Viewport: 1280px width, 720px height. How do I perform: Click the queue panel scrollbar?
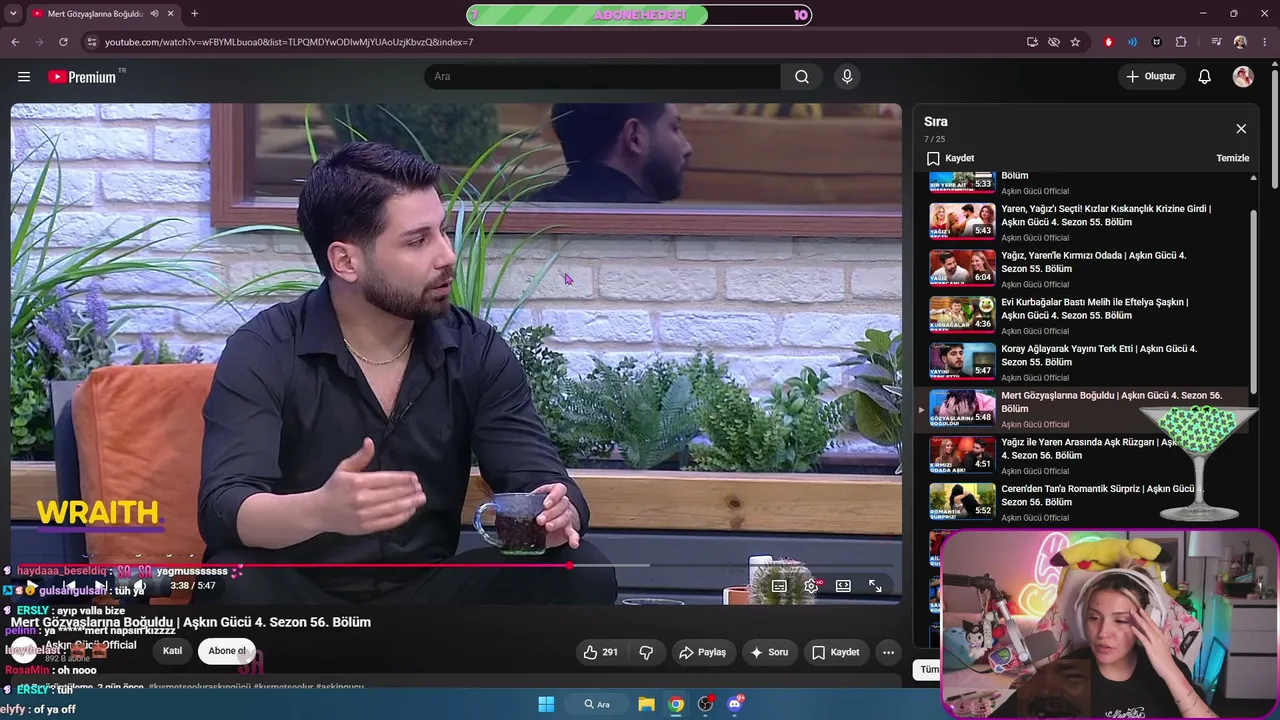(1254, 300)
